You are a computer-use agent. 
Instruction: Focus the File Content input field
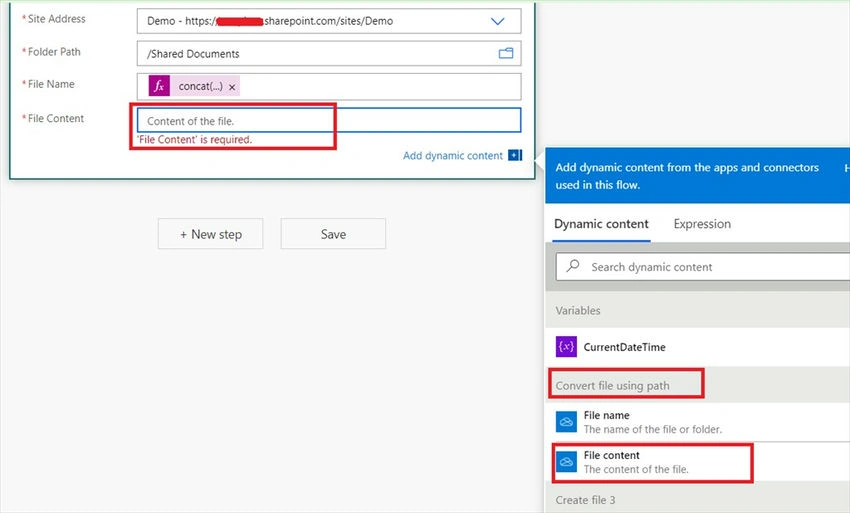(x=329, y=120)
